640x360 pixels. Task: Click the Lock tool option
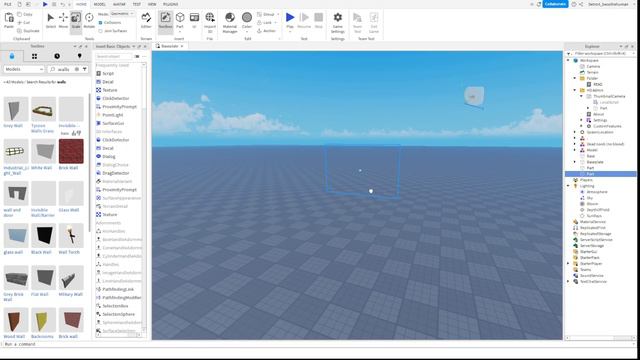tap(264, 22)
